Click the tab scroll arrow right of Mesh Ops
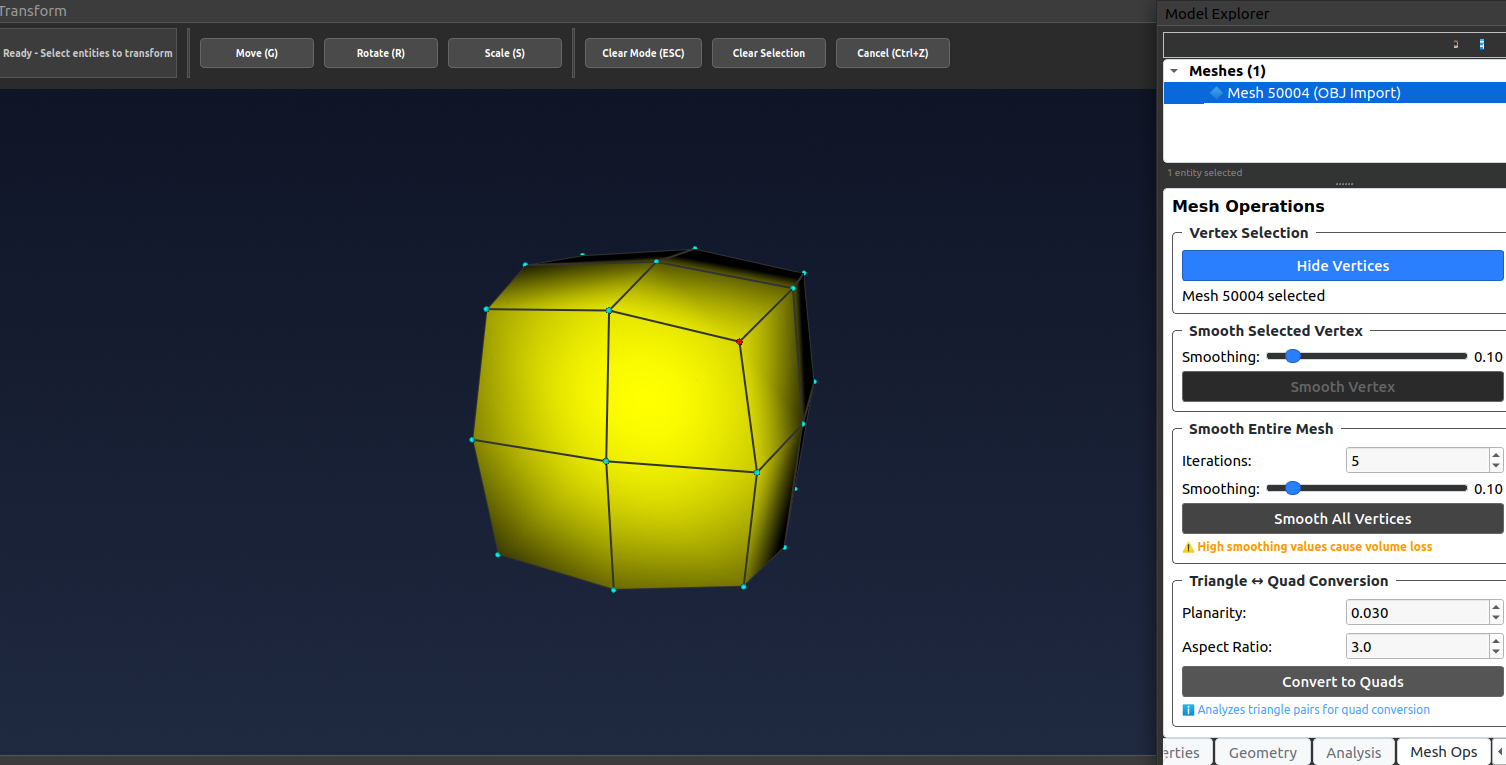This screenshot has height=765, width=1506. 1499,752
